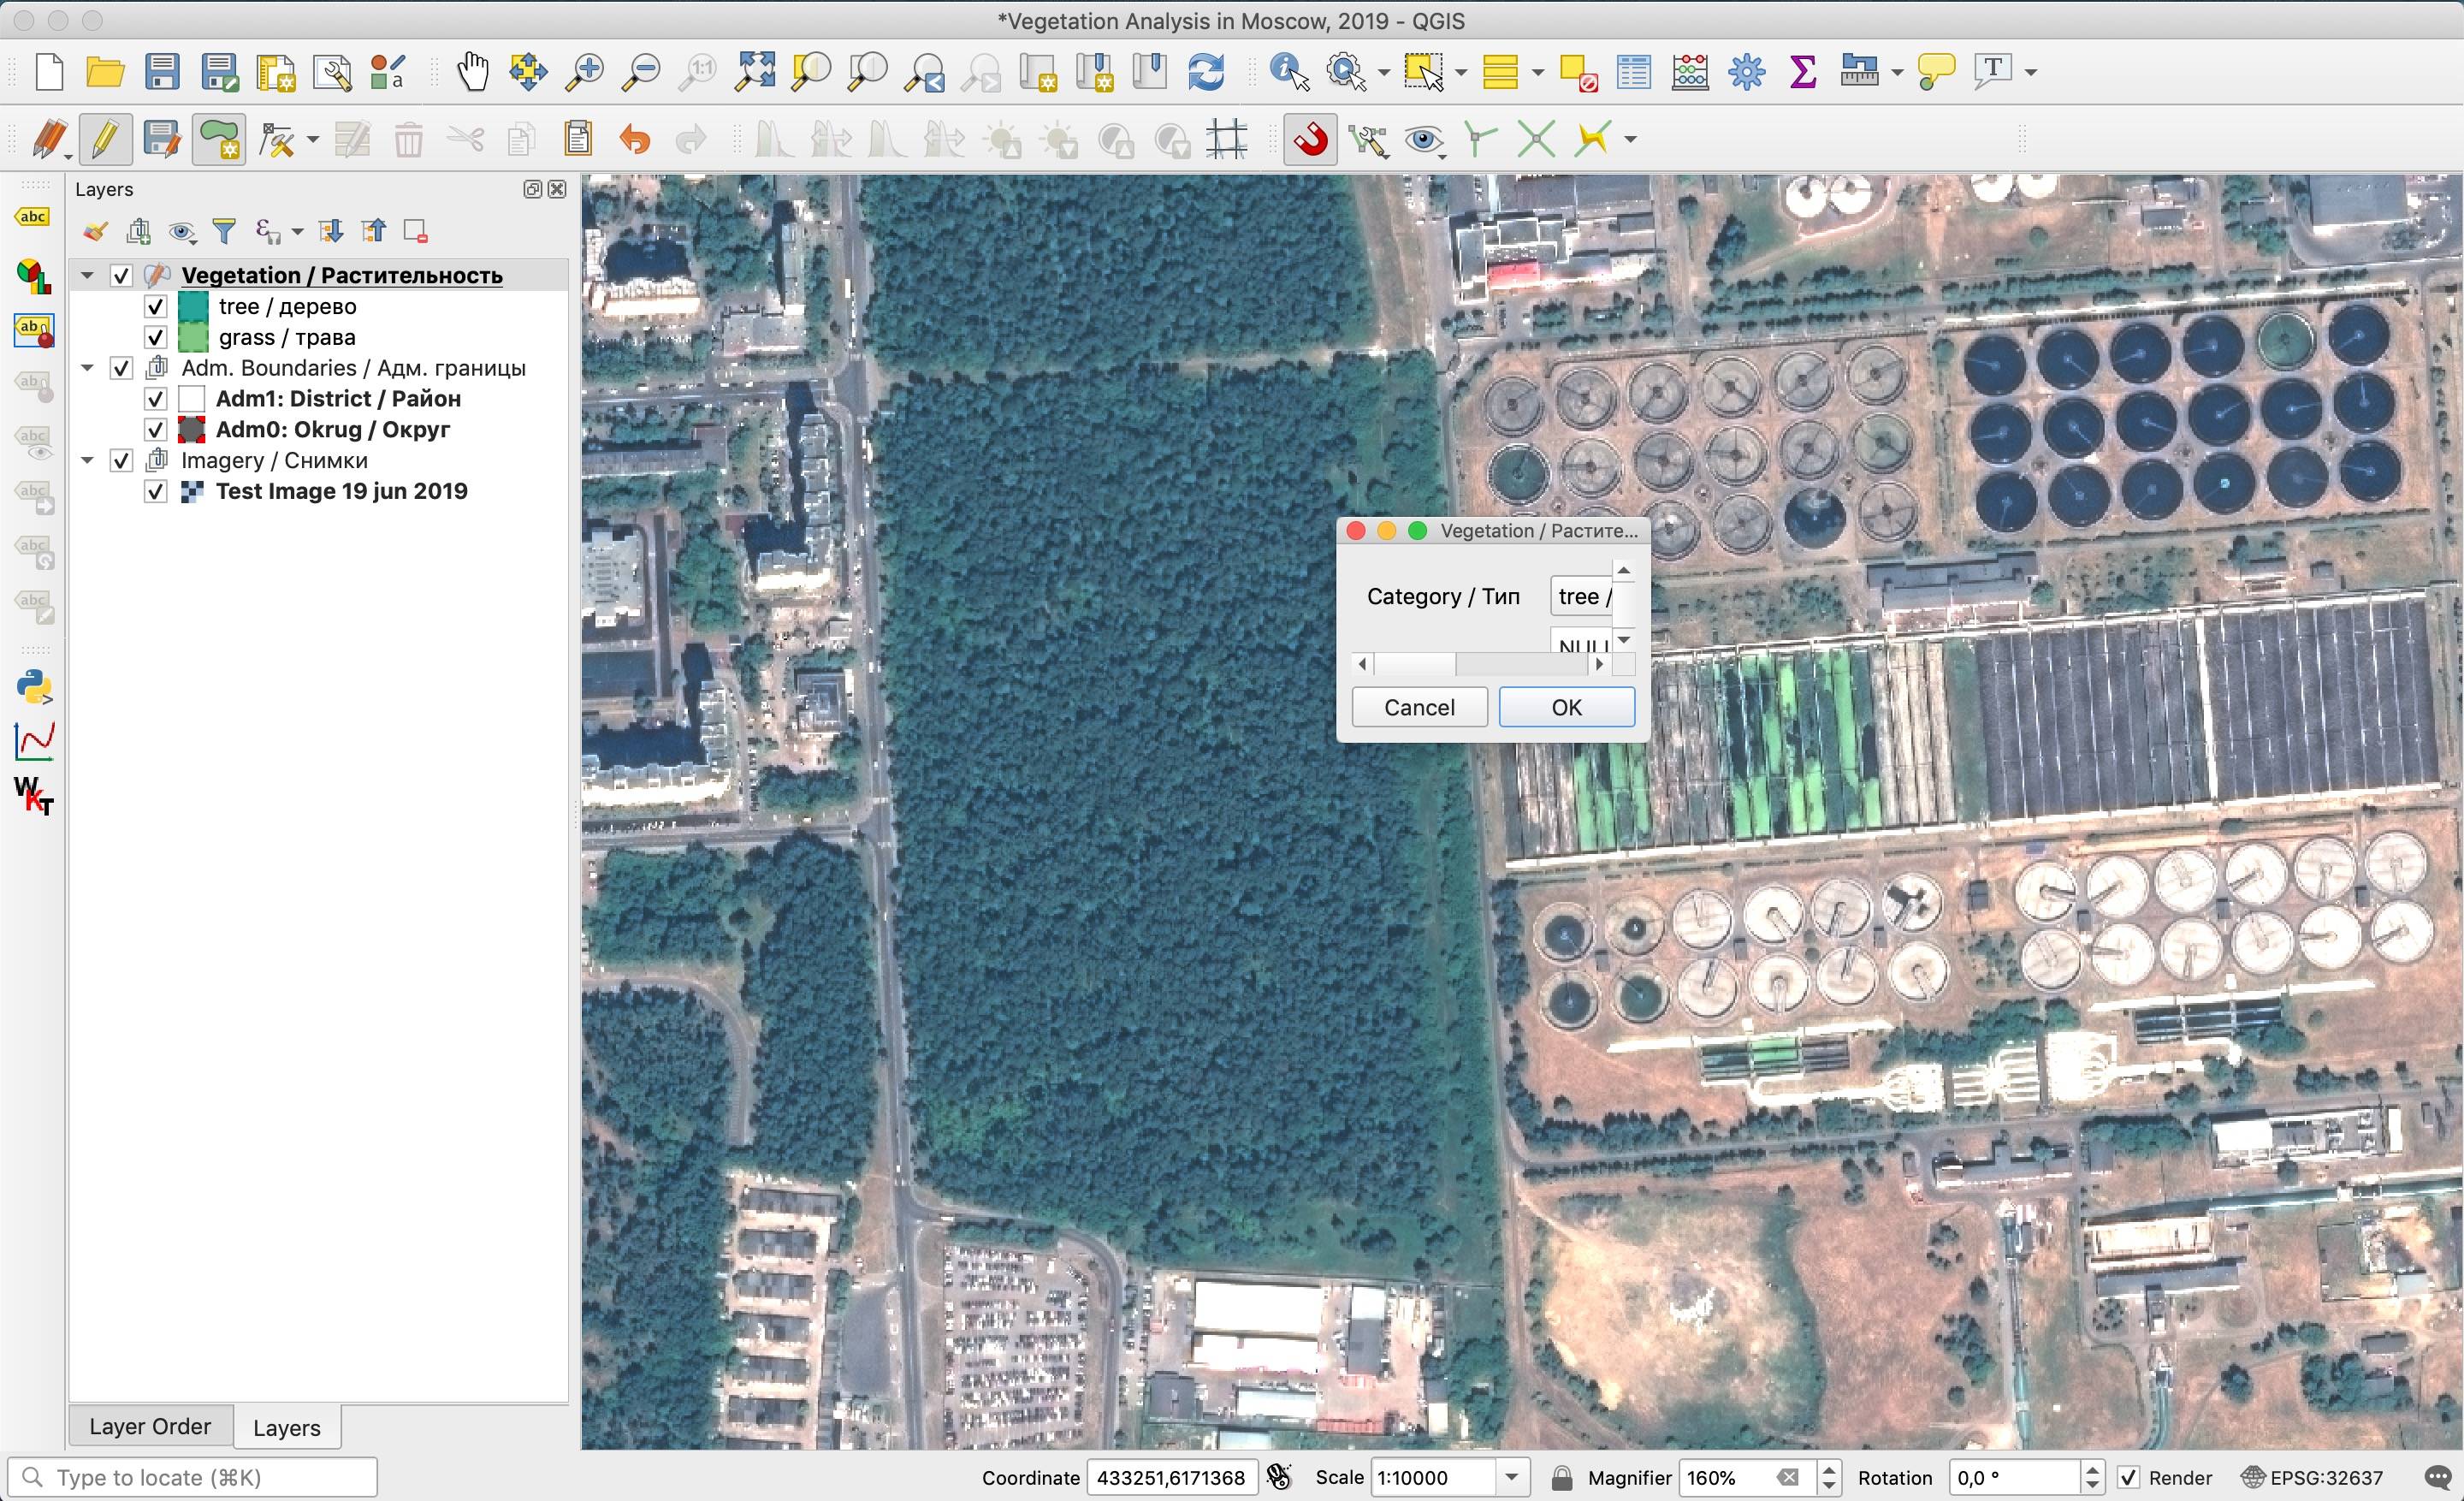The image size is (2464, 1501).
Task: Open the measure tool dropdown arrow
Action: tap(1897, 72)
